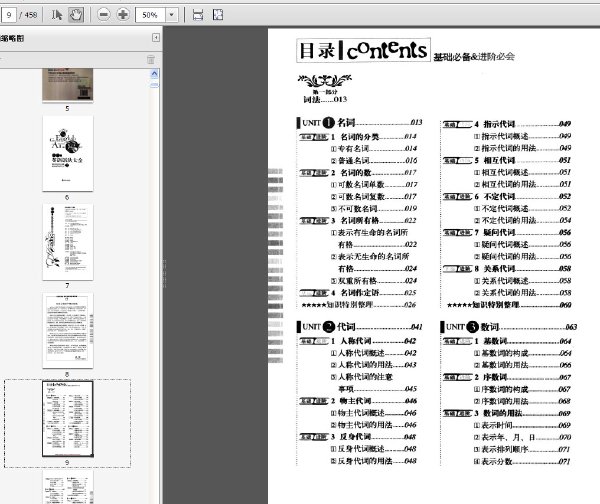
Task: Click the fit one full page icon
Action: coord(218,15)
